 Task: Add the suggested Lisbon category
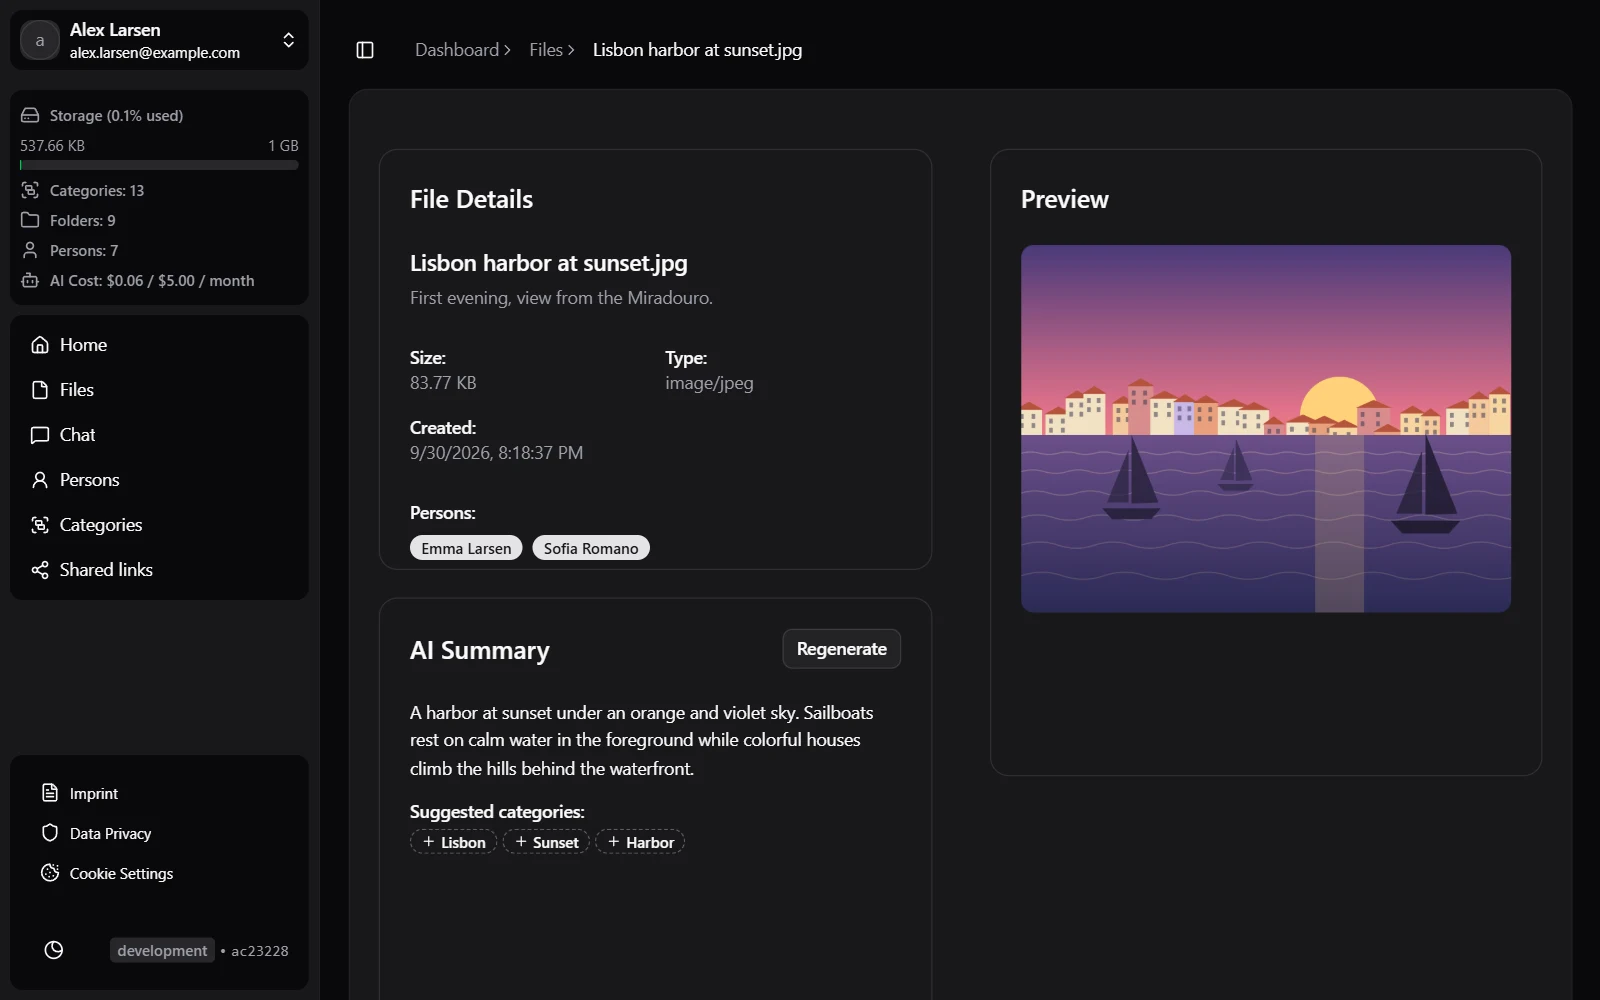[453, 842]
